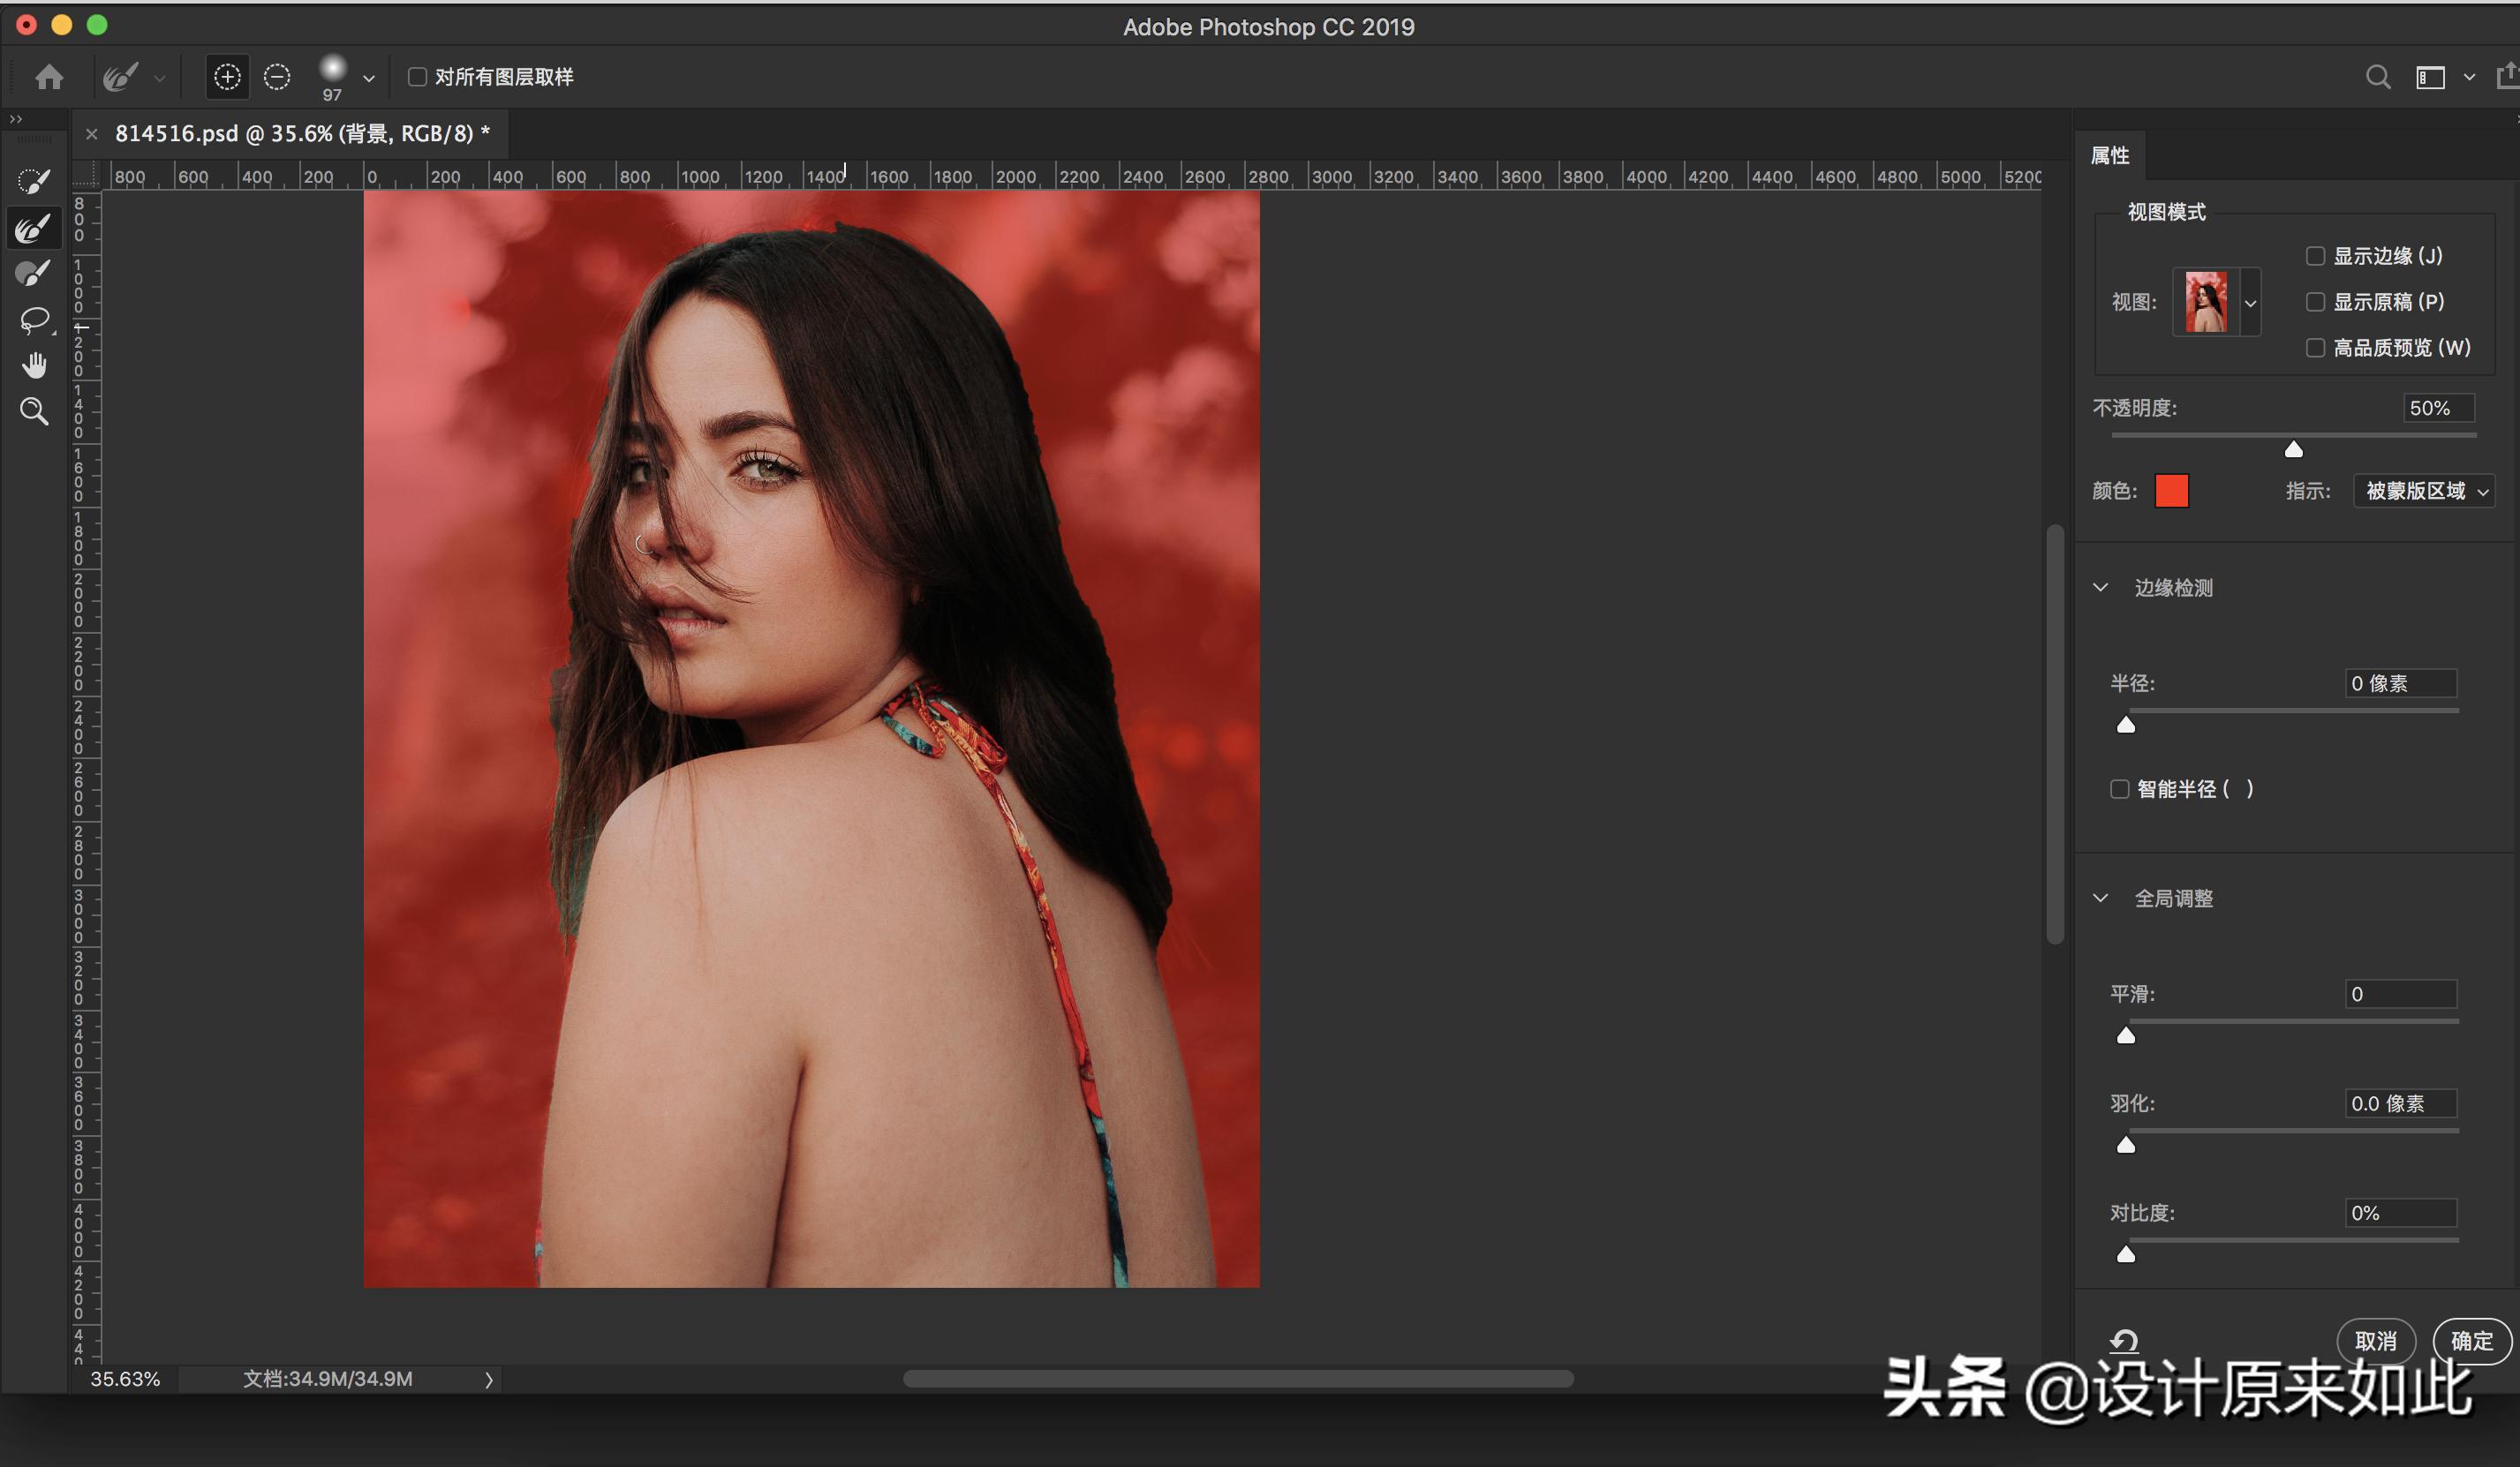Open the 被蒙版区域 indicator dropdown
Image resolution: width=2520 pixels, height=1467 pixels.
(2424, 491)
